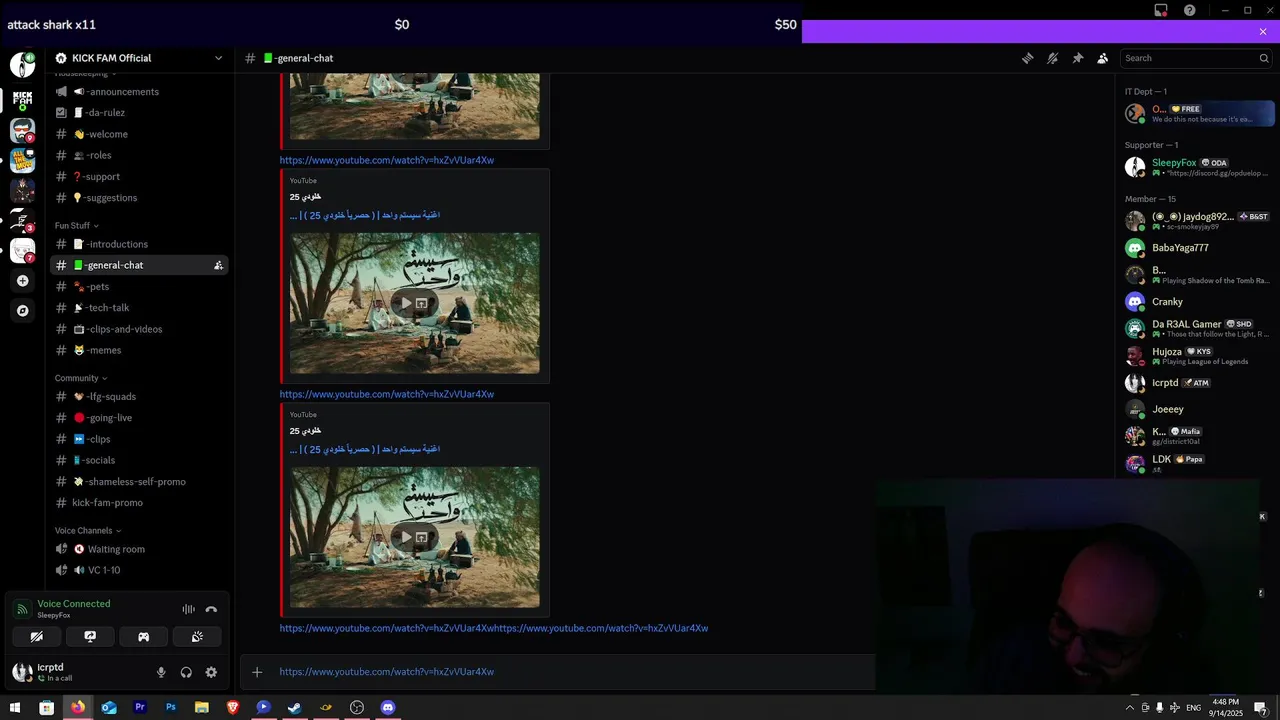The height and width of the screenshot is (720, 1280).
Task: Open Discord inbox icon in title bar
Action: click(x=1161, y=10)
